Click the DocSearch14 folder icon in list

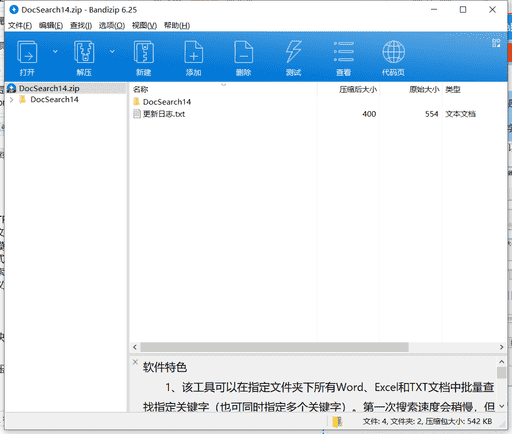[x=136, y=101]
